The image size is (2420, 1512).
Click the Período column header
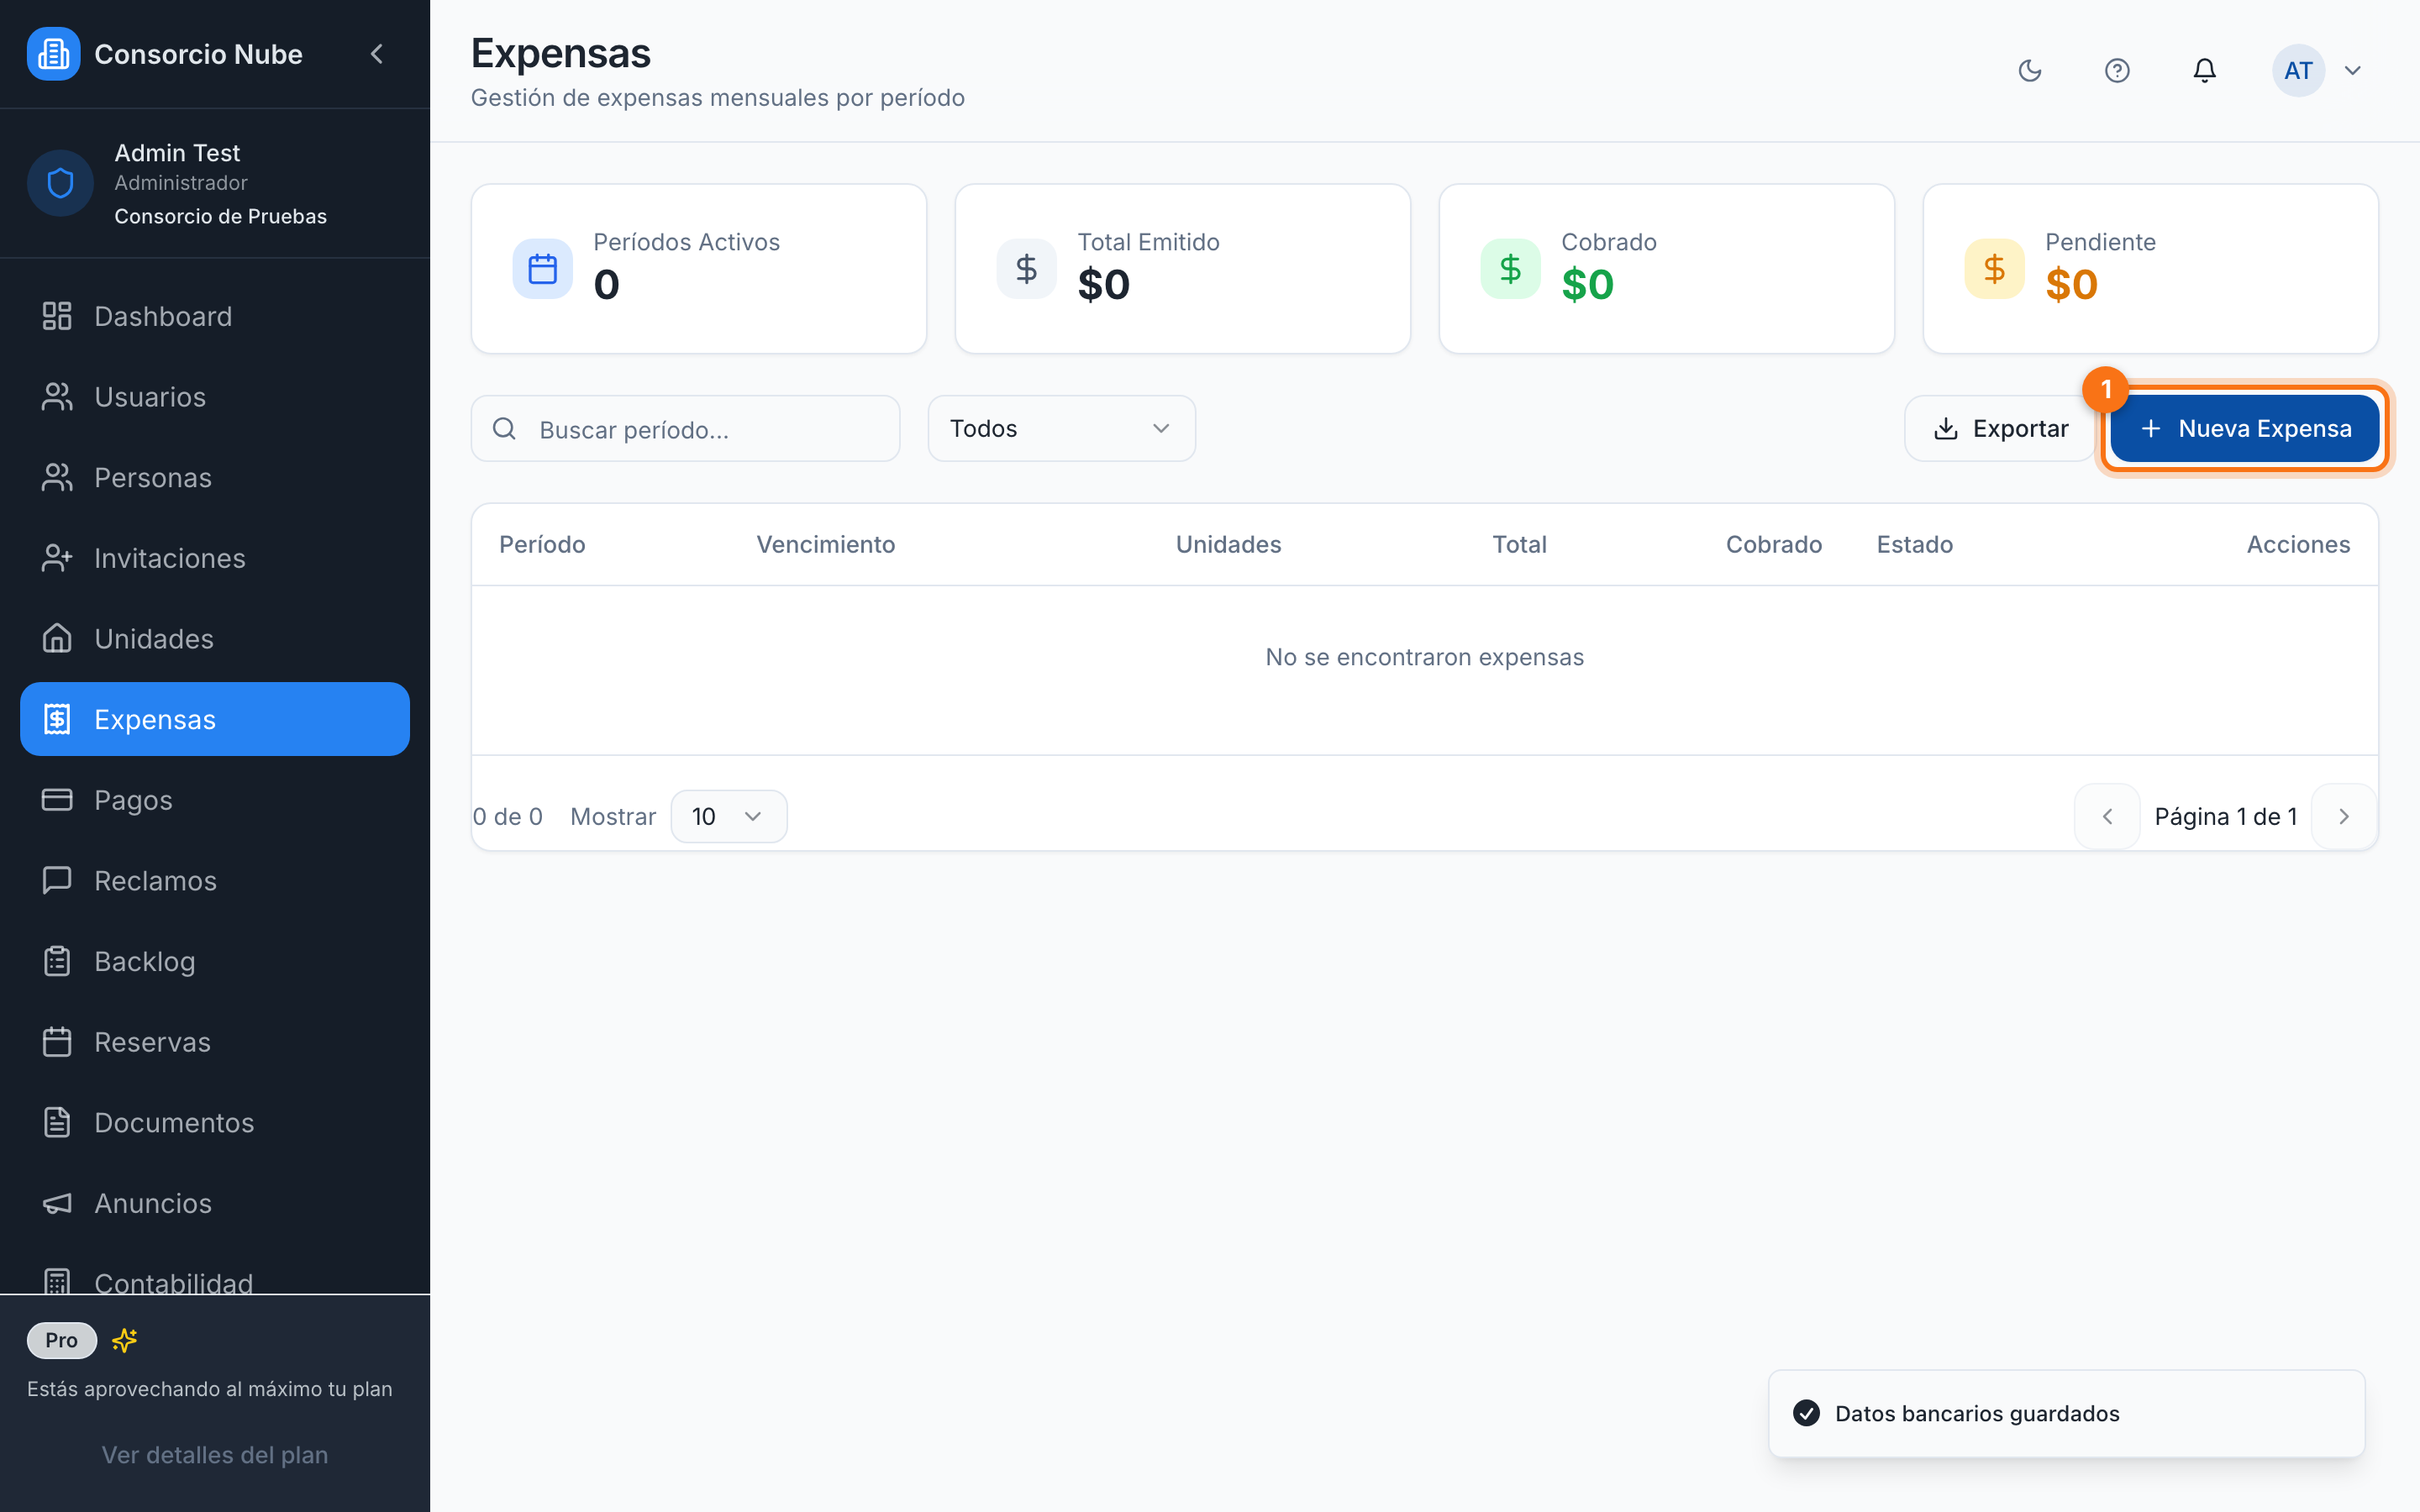[x=542, y=545]
